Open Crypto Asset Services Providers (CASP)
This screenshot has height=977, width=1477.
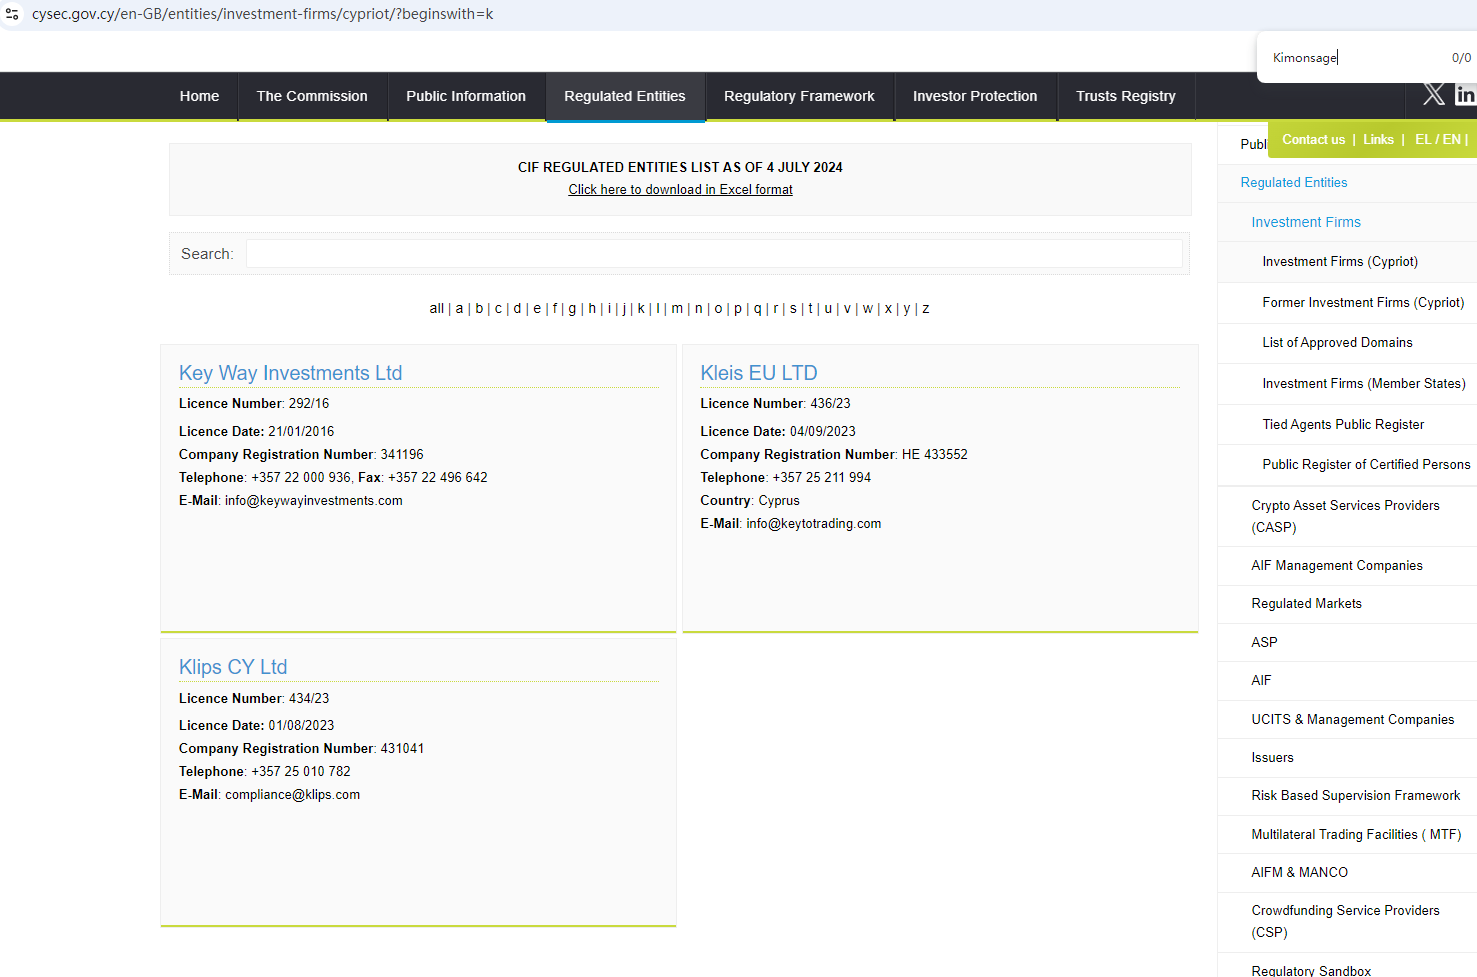1345,517
